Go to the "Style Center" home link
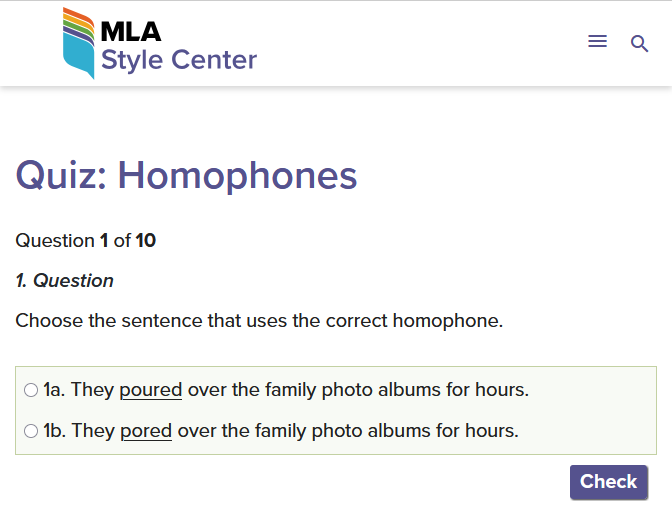Image resolution: width=672 pixels, height=521 pixels. pyautogui.click(x=179, y=60)
